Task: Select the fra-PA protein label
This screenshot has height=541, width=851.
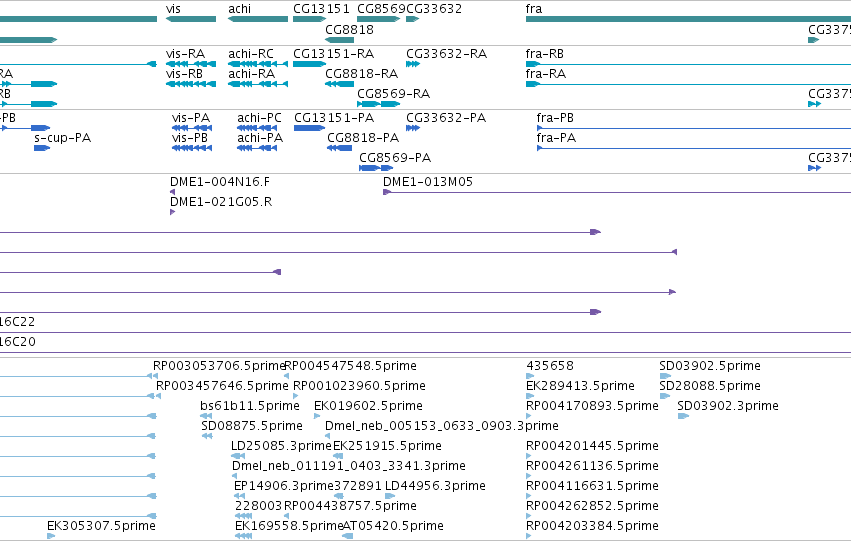Action: 556,138
